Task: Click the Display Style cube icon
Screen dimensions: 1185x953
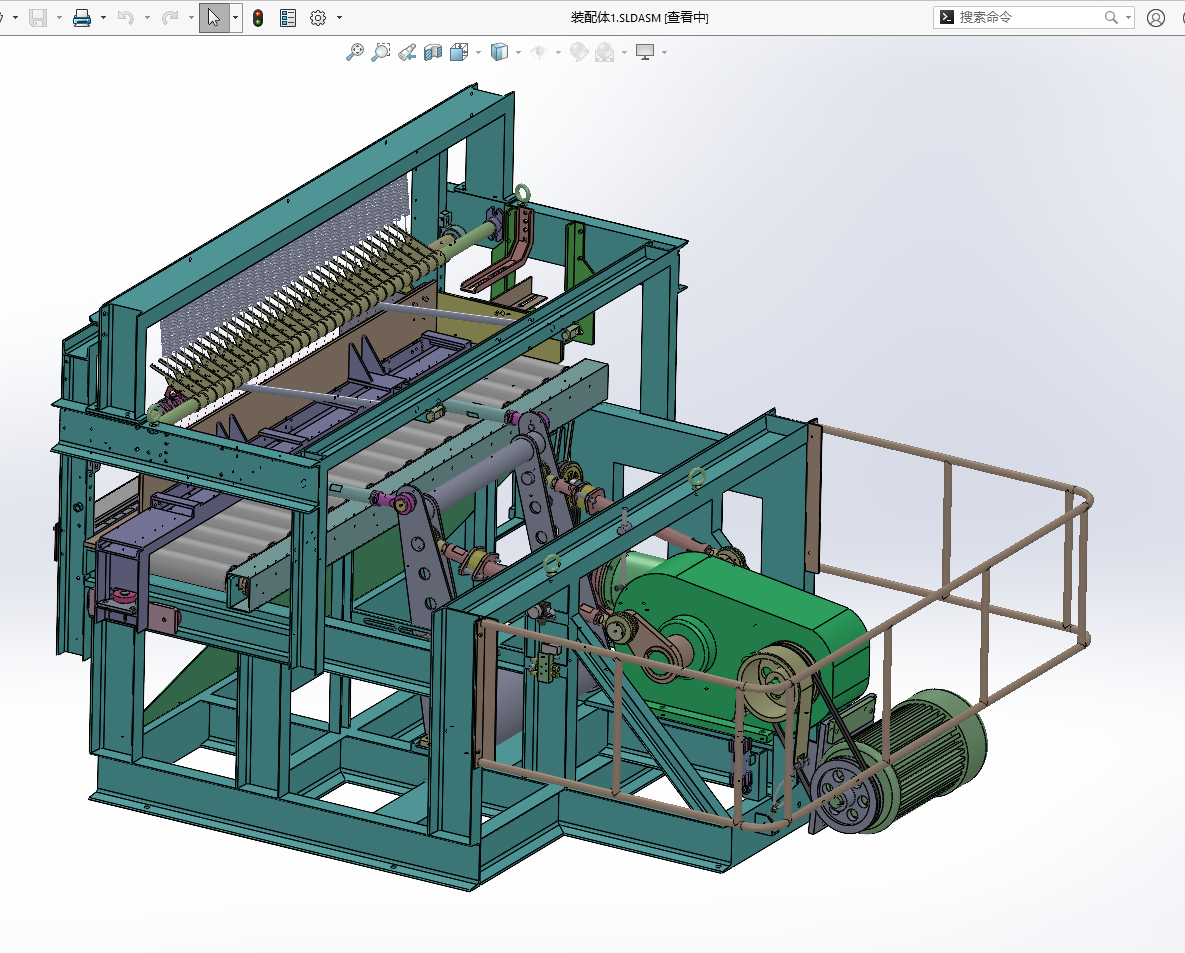Action: [499, 52]
